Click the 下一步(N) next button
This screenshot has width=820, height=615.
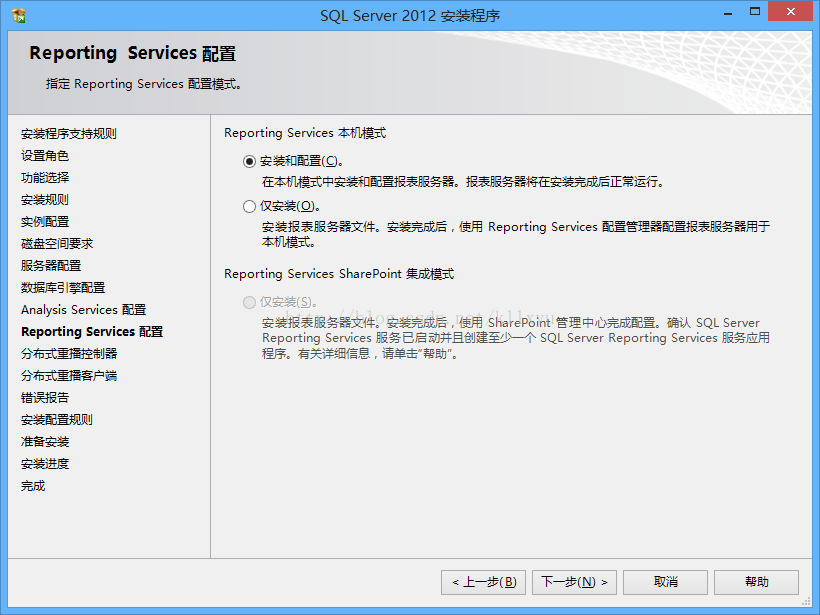click(574, 582)
